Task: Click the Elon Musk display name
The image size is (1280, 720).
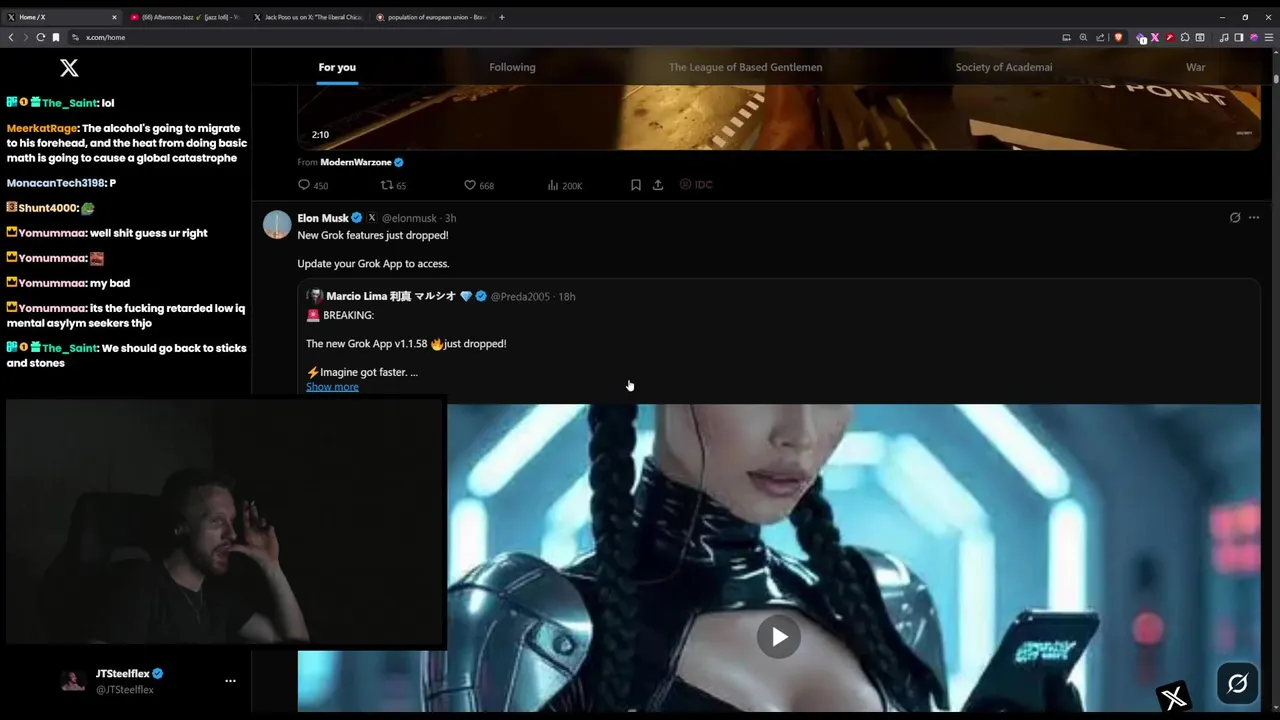Action: [323, 218]
